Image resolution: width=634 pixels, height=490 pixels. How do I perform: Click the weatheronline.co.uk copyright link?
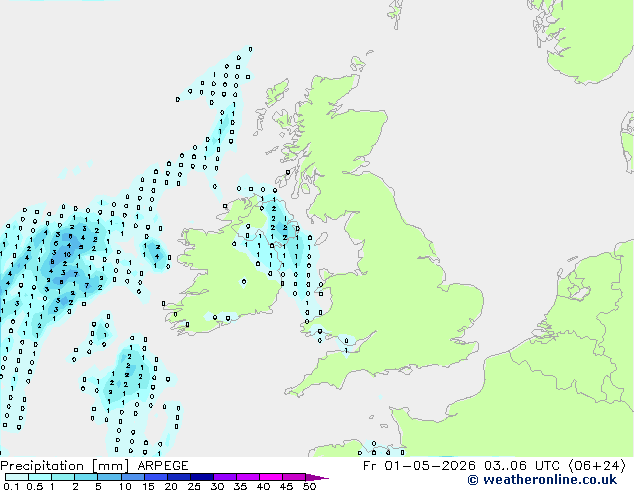point(542,480)
